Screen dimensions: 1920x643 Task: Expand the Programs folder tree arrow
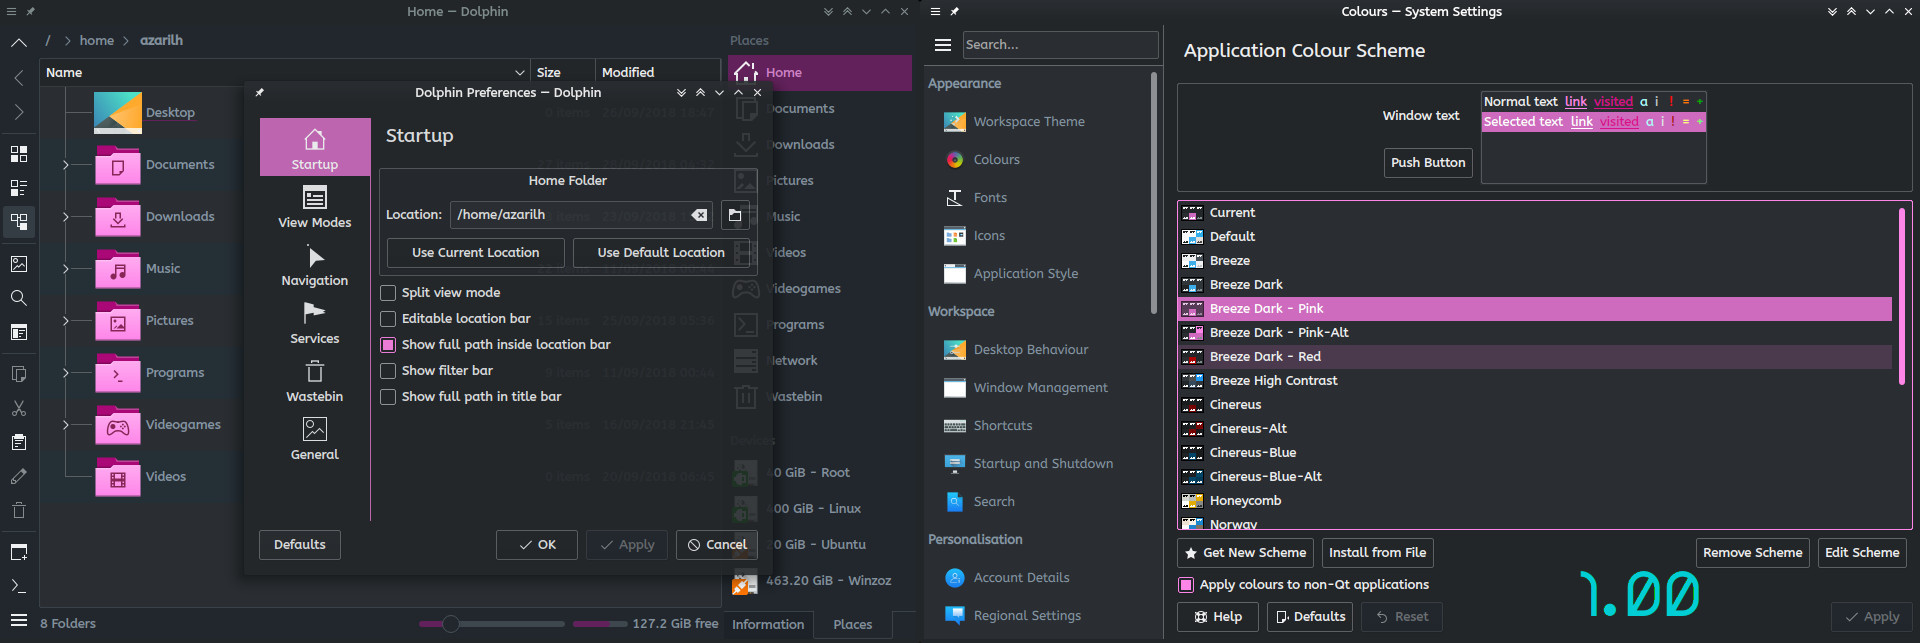click(x=66, y=373)
